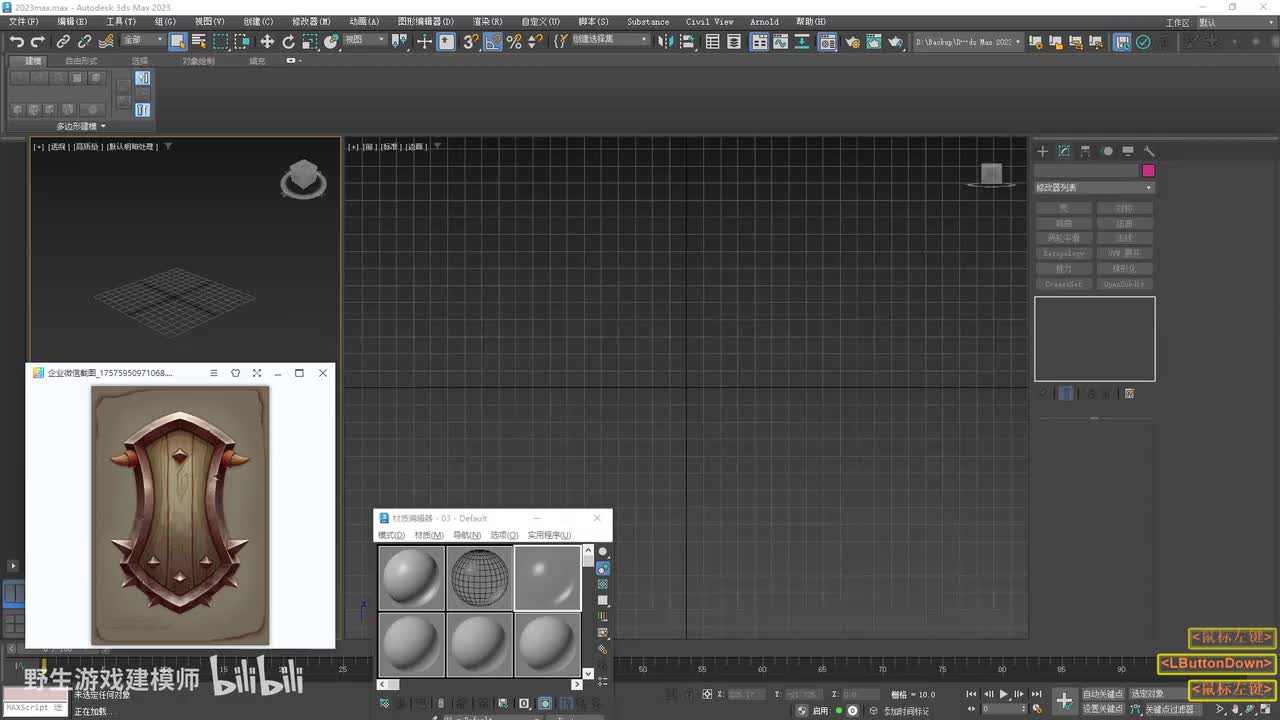The width and height of the screenshot is (1280, 720).
Task: Open 模式(D) menu in Material Editor
Action: [x=391, y=535]
